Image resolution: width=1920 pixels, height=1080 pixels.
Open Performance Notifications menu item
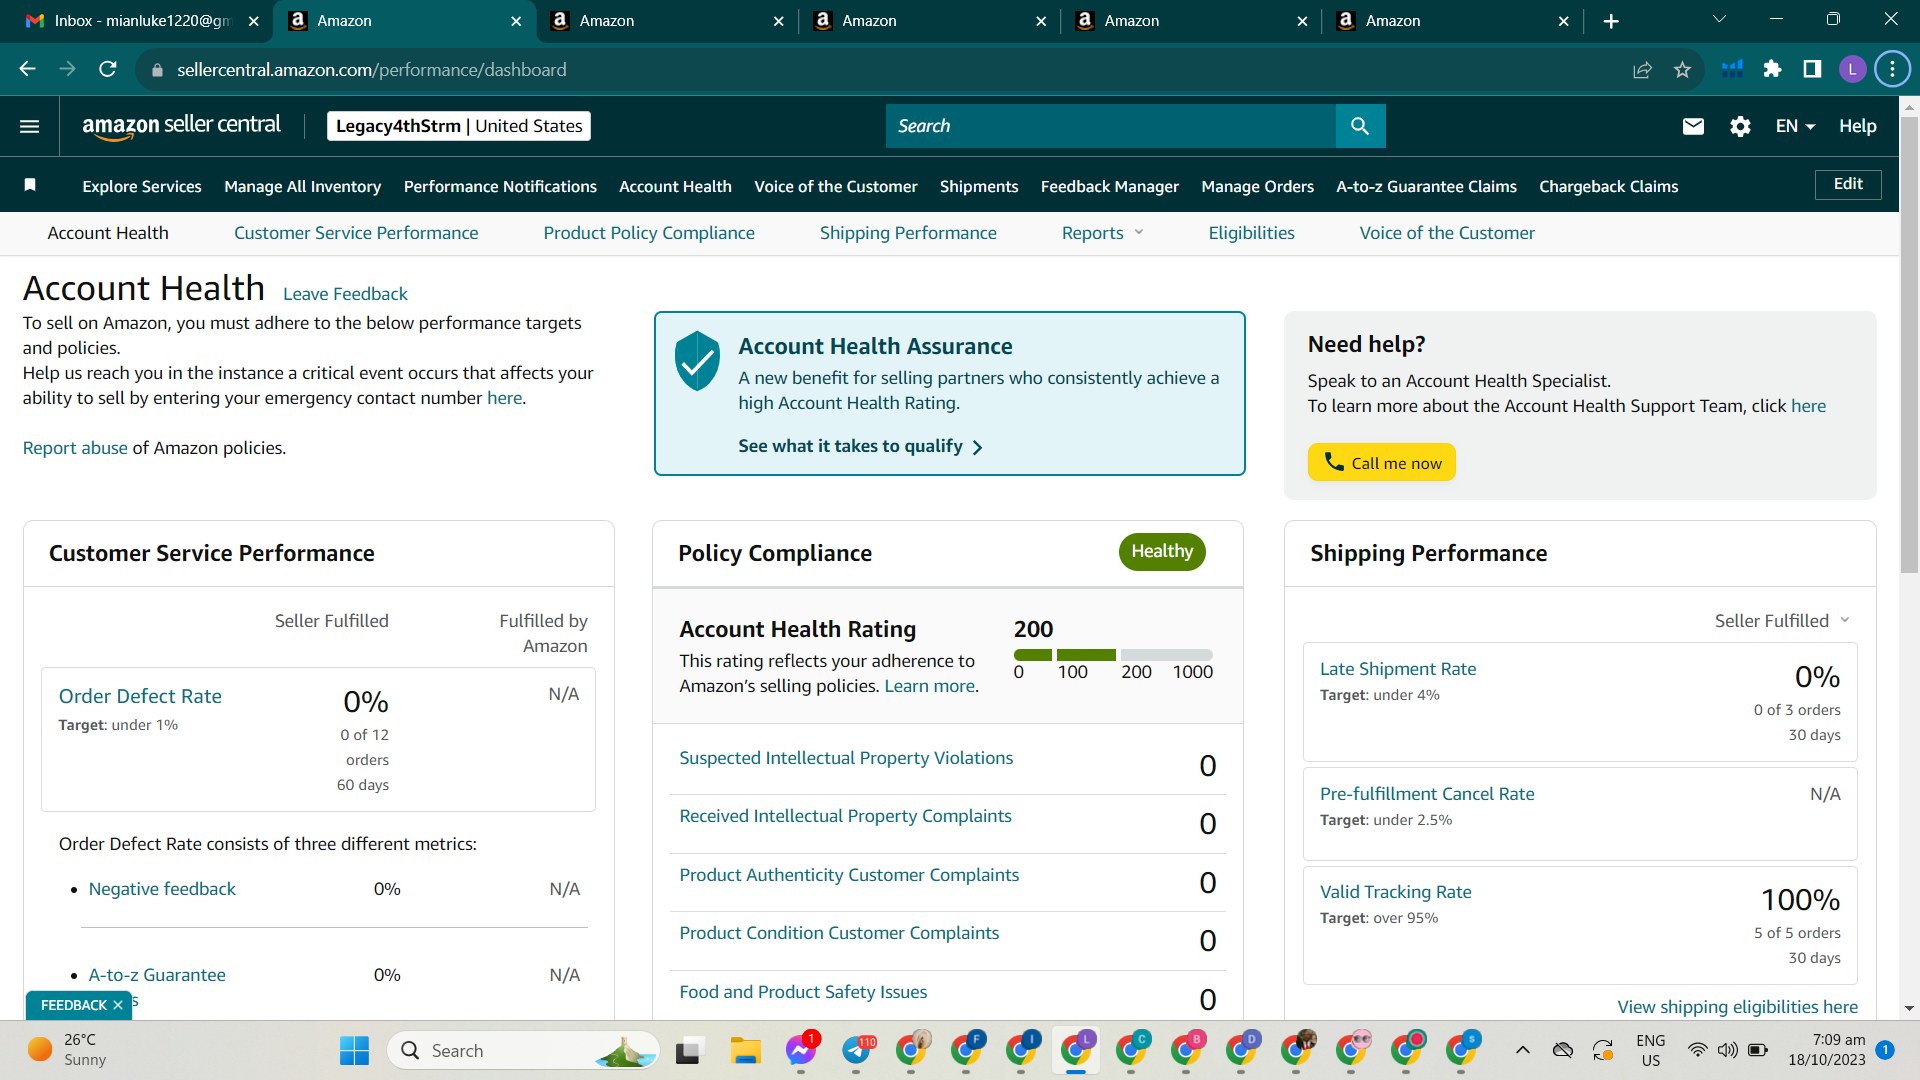point(500,186)
